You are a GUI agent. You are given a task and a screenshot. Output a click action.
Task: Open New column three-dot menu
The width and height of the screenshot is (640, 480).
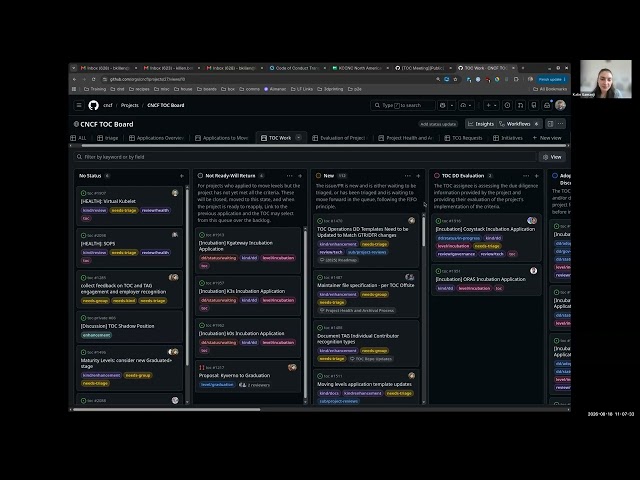click(407, 176)
